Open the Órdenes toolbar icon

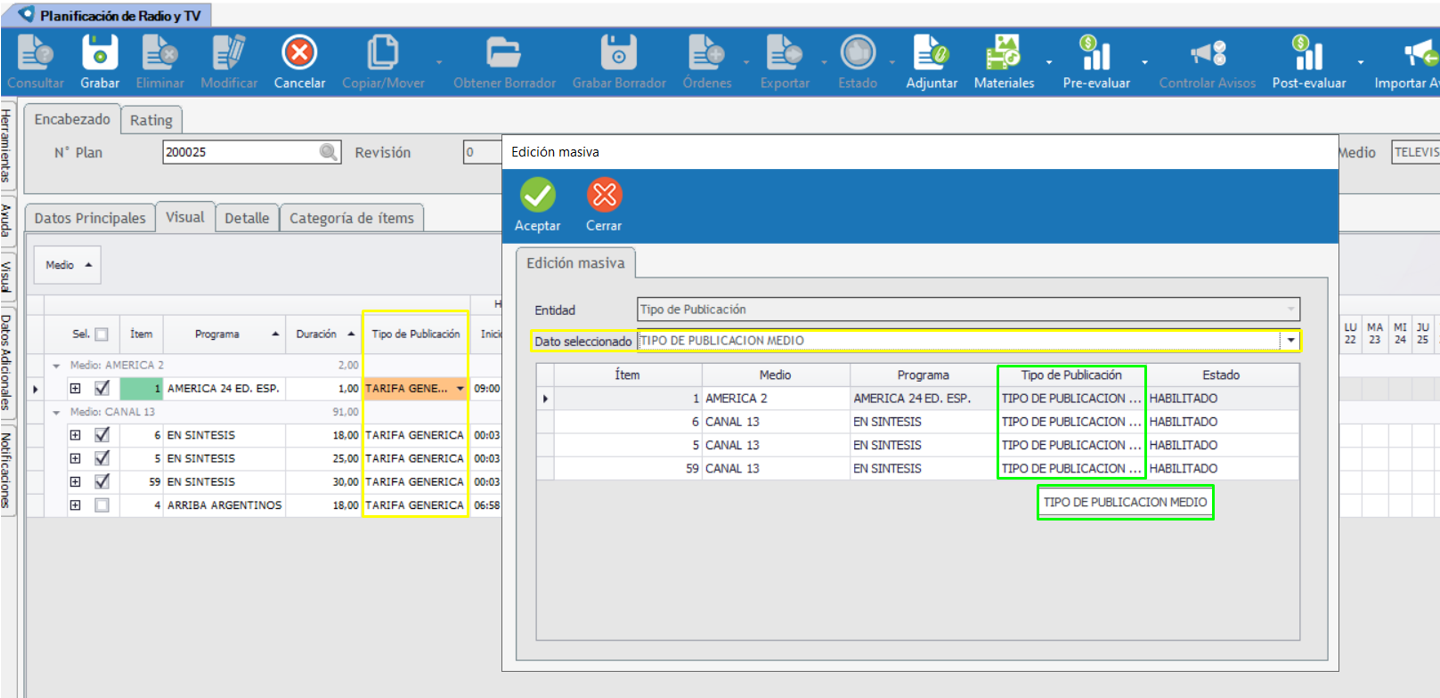(x=707, y=52)
